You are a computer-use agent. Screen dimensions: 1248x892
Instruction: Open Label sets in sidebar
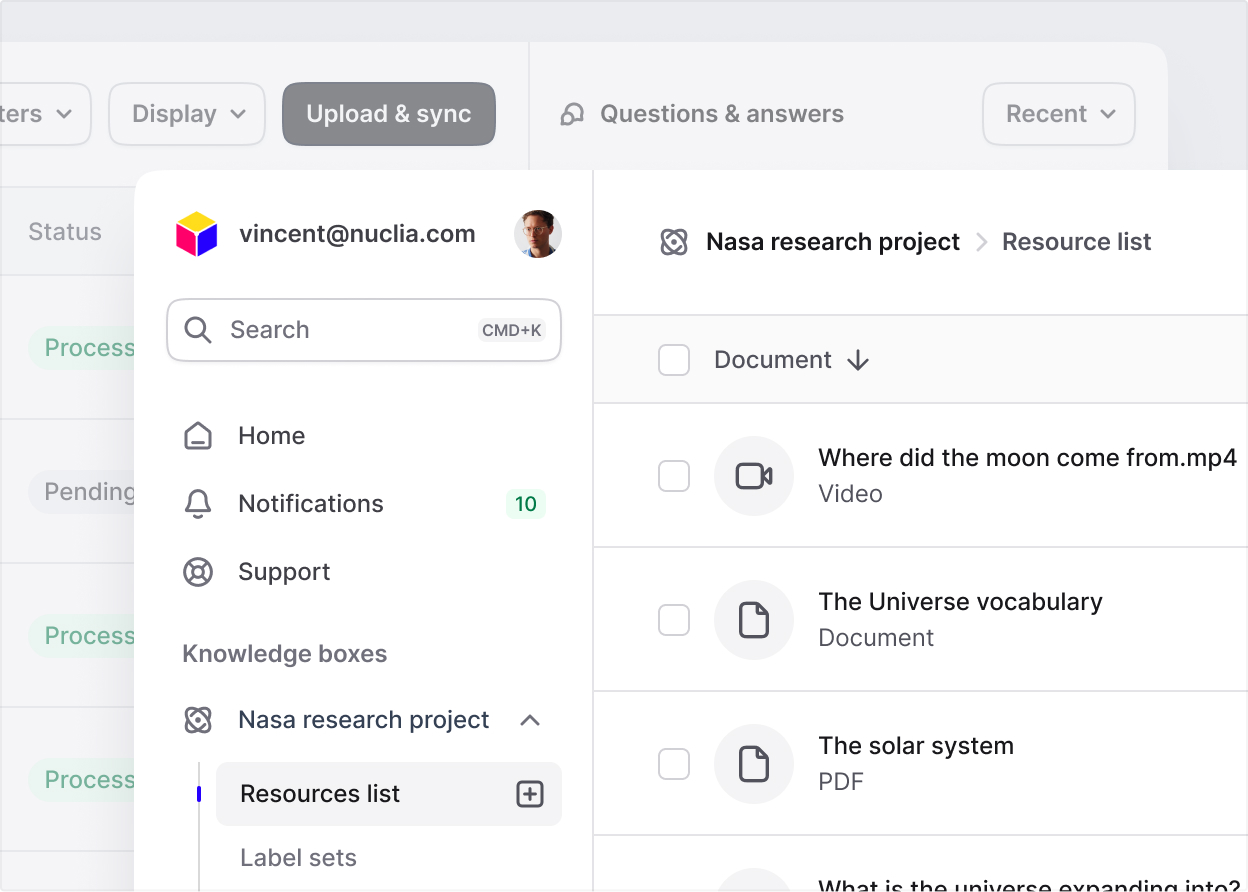(298, 858)
